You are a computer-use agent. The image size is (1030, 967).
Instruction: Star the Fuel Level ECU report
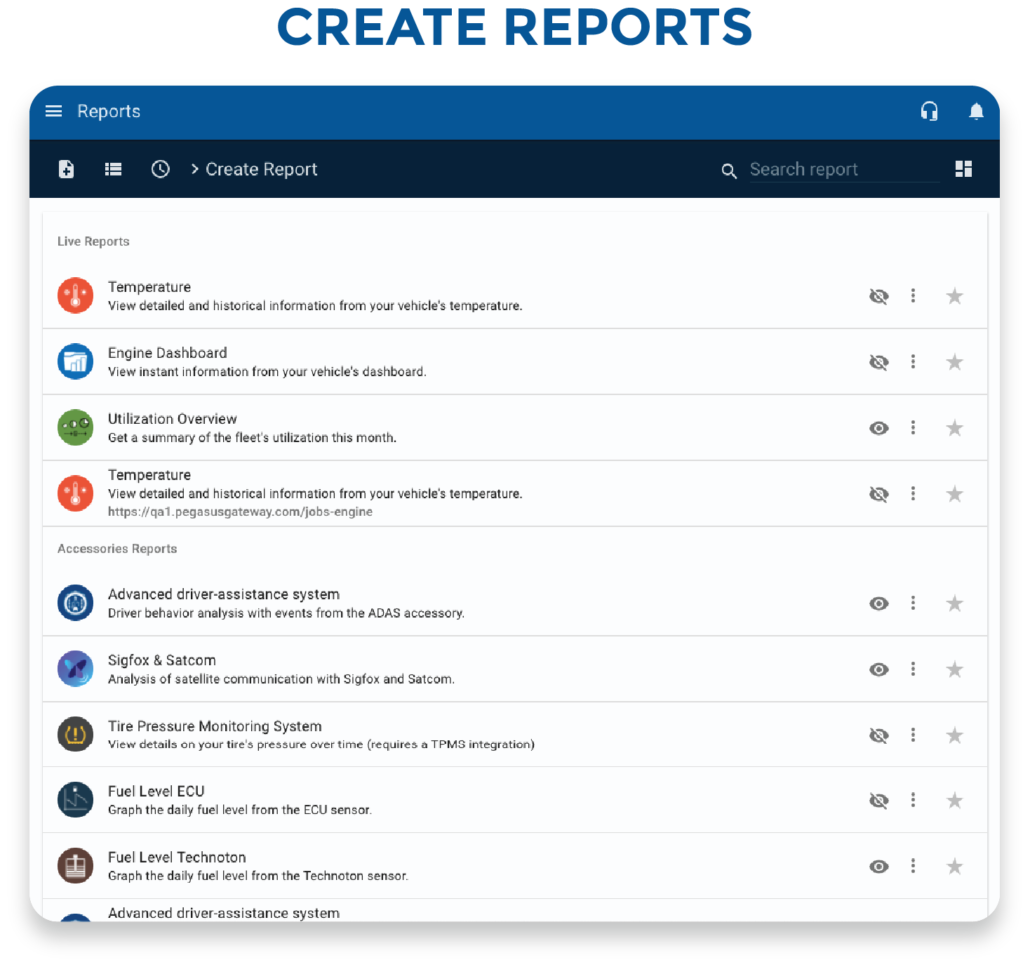[x=954, y=800]
